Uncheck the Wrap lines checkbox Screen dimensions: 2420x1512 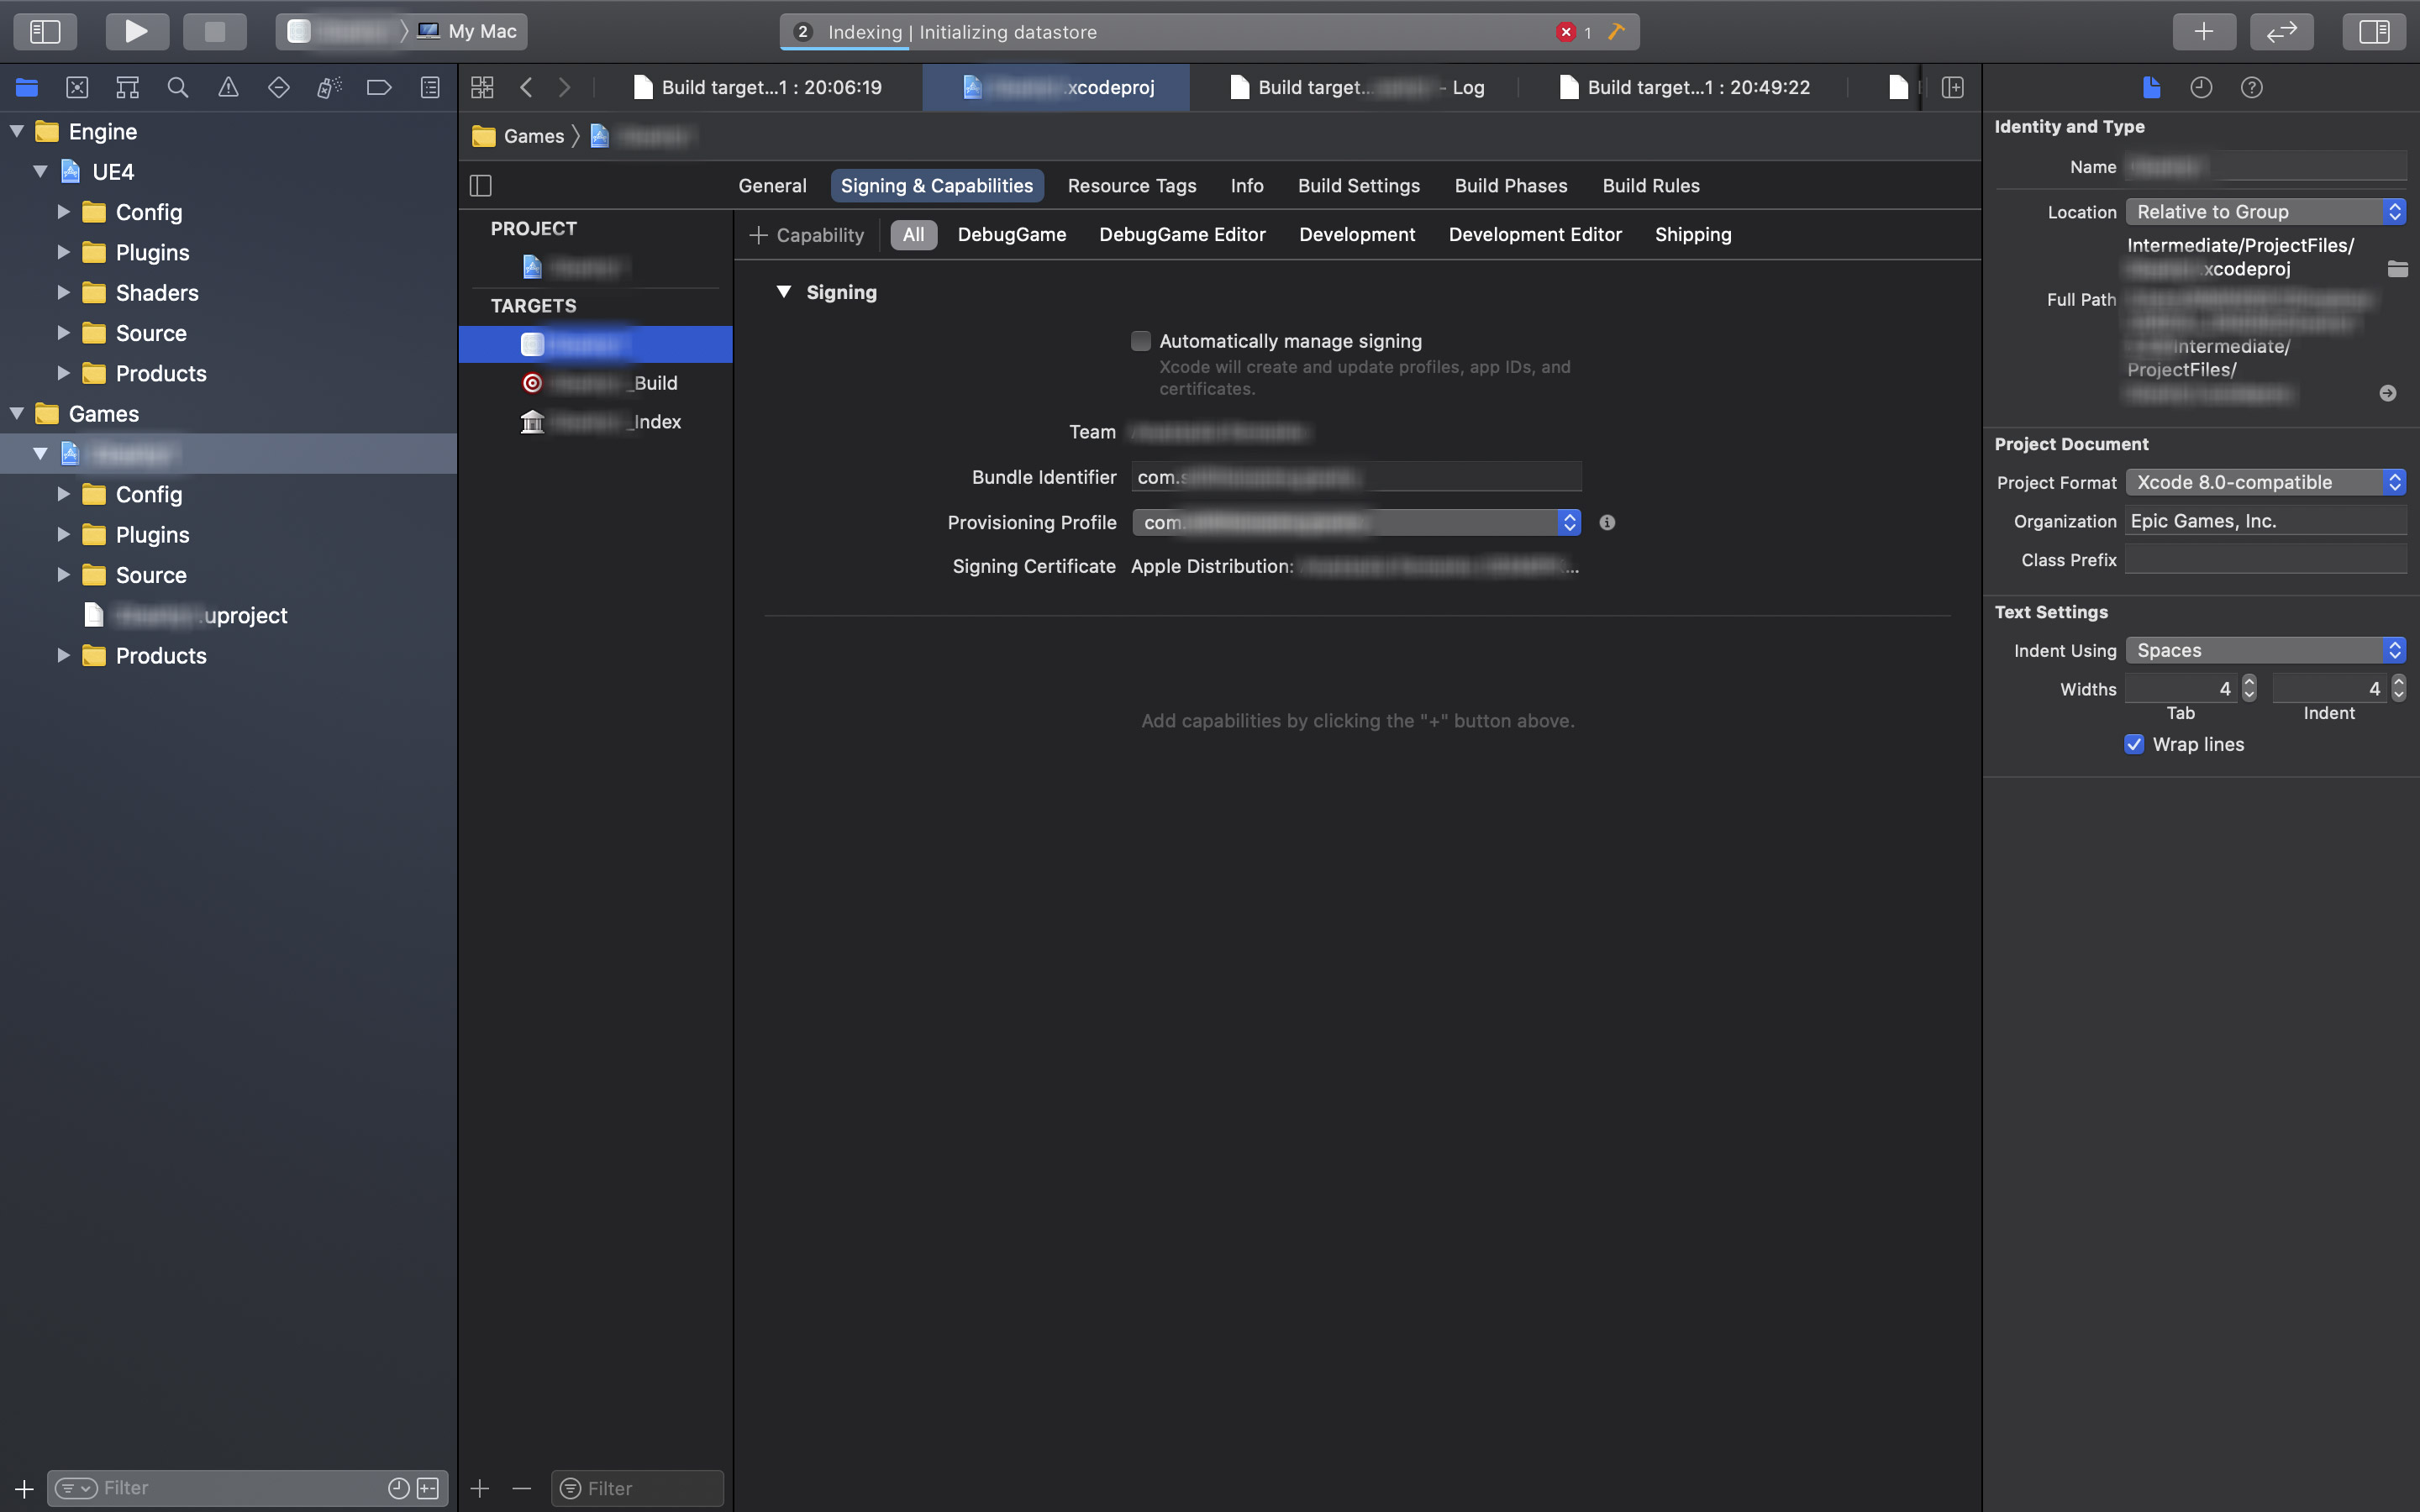(x=2134, y=744)
